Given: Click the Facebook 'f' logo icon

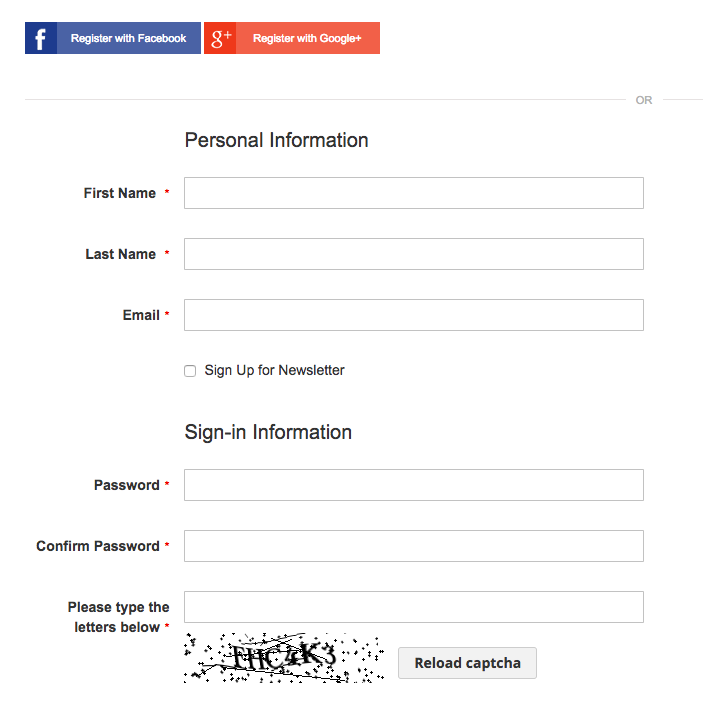Looking at the screenshot, I should [41, 38].
